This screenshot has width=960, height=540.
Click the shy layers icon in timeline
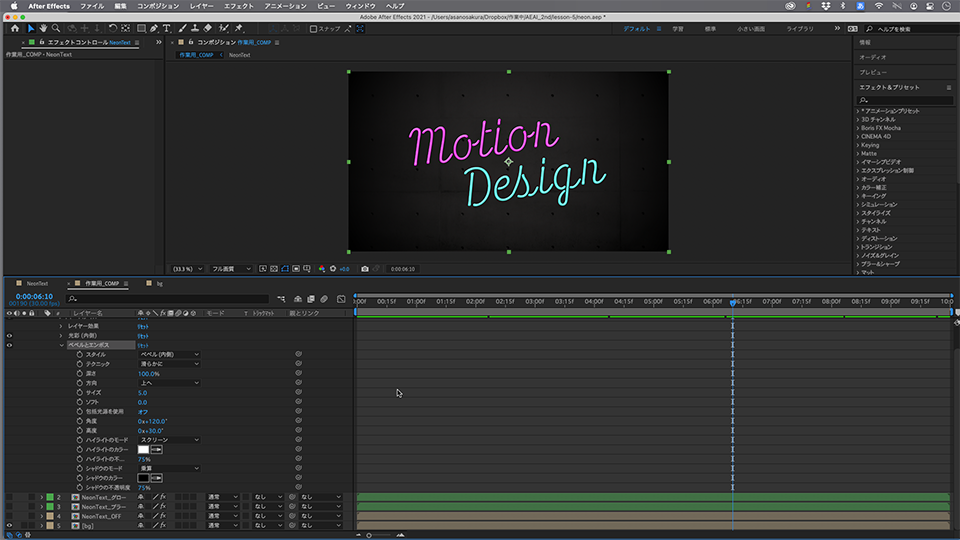pyautogui.click(x=298, y=299)
